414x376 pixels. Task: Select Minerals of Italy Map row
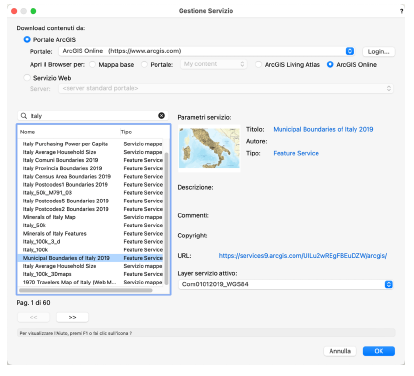coord(91,217)
